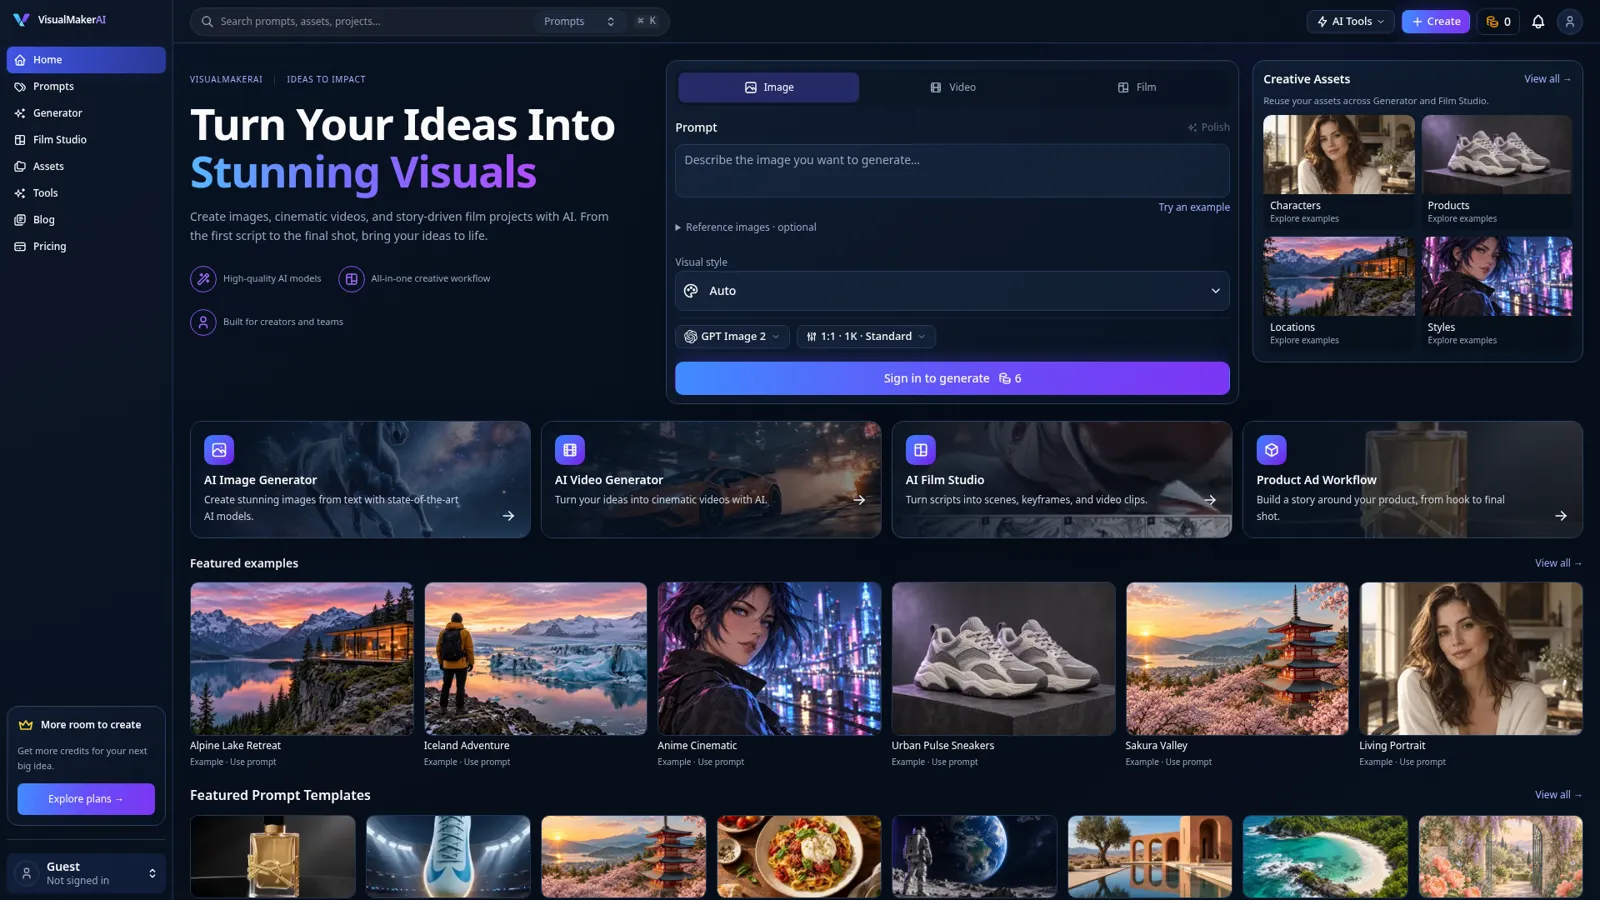Click the user profile icon in header
The width and height of the screenshot is (1600, 900).
click(1570, 21)
